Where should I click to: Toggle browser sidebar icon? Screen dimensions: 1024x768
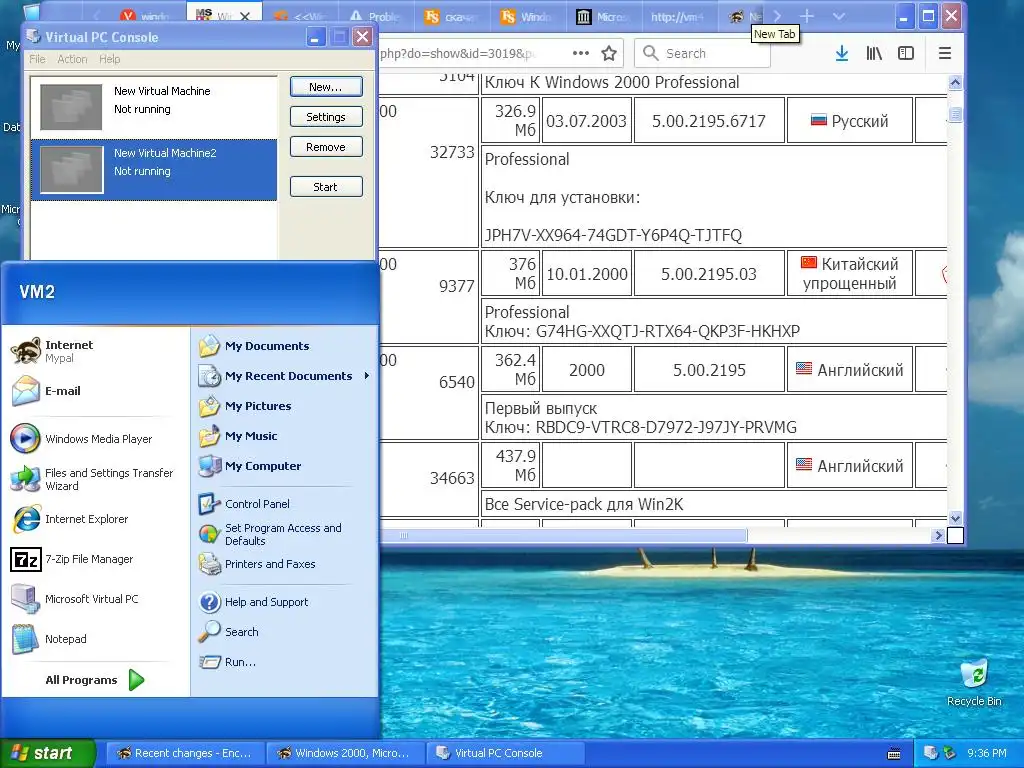[906, 54]
